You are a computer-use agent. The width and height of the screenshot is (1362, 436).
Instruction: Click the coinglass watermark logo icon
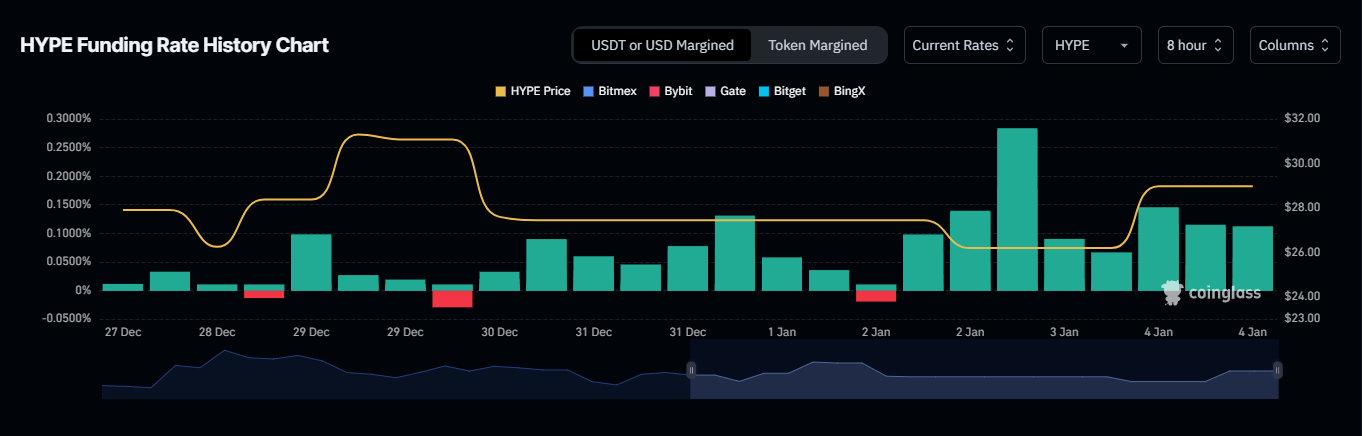tap(1172, 292)
